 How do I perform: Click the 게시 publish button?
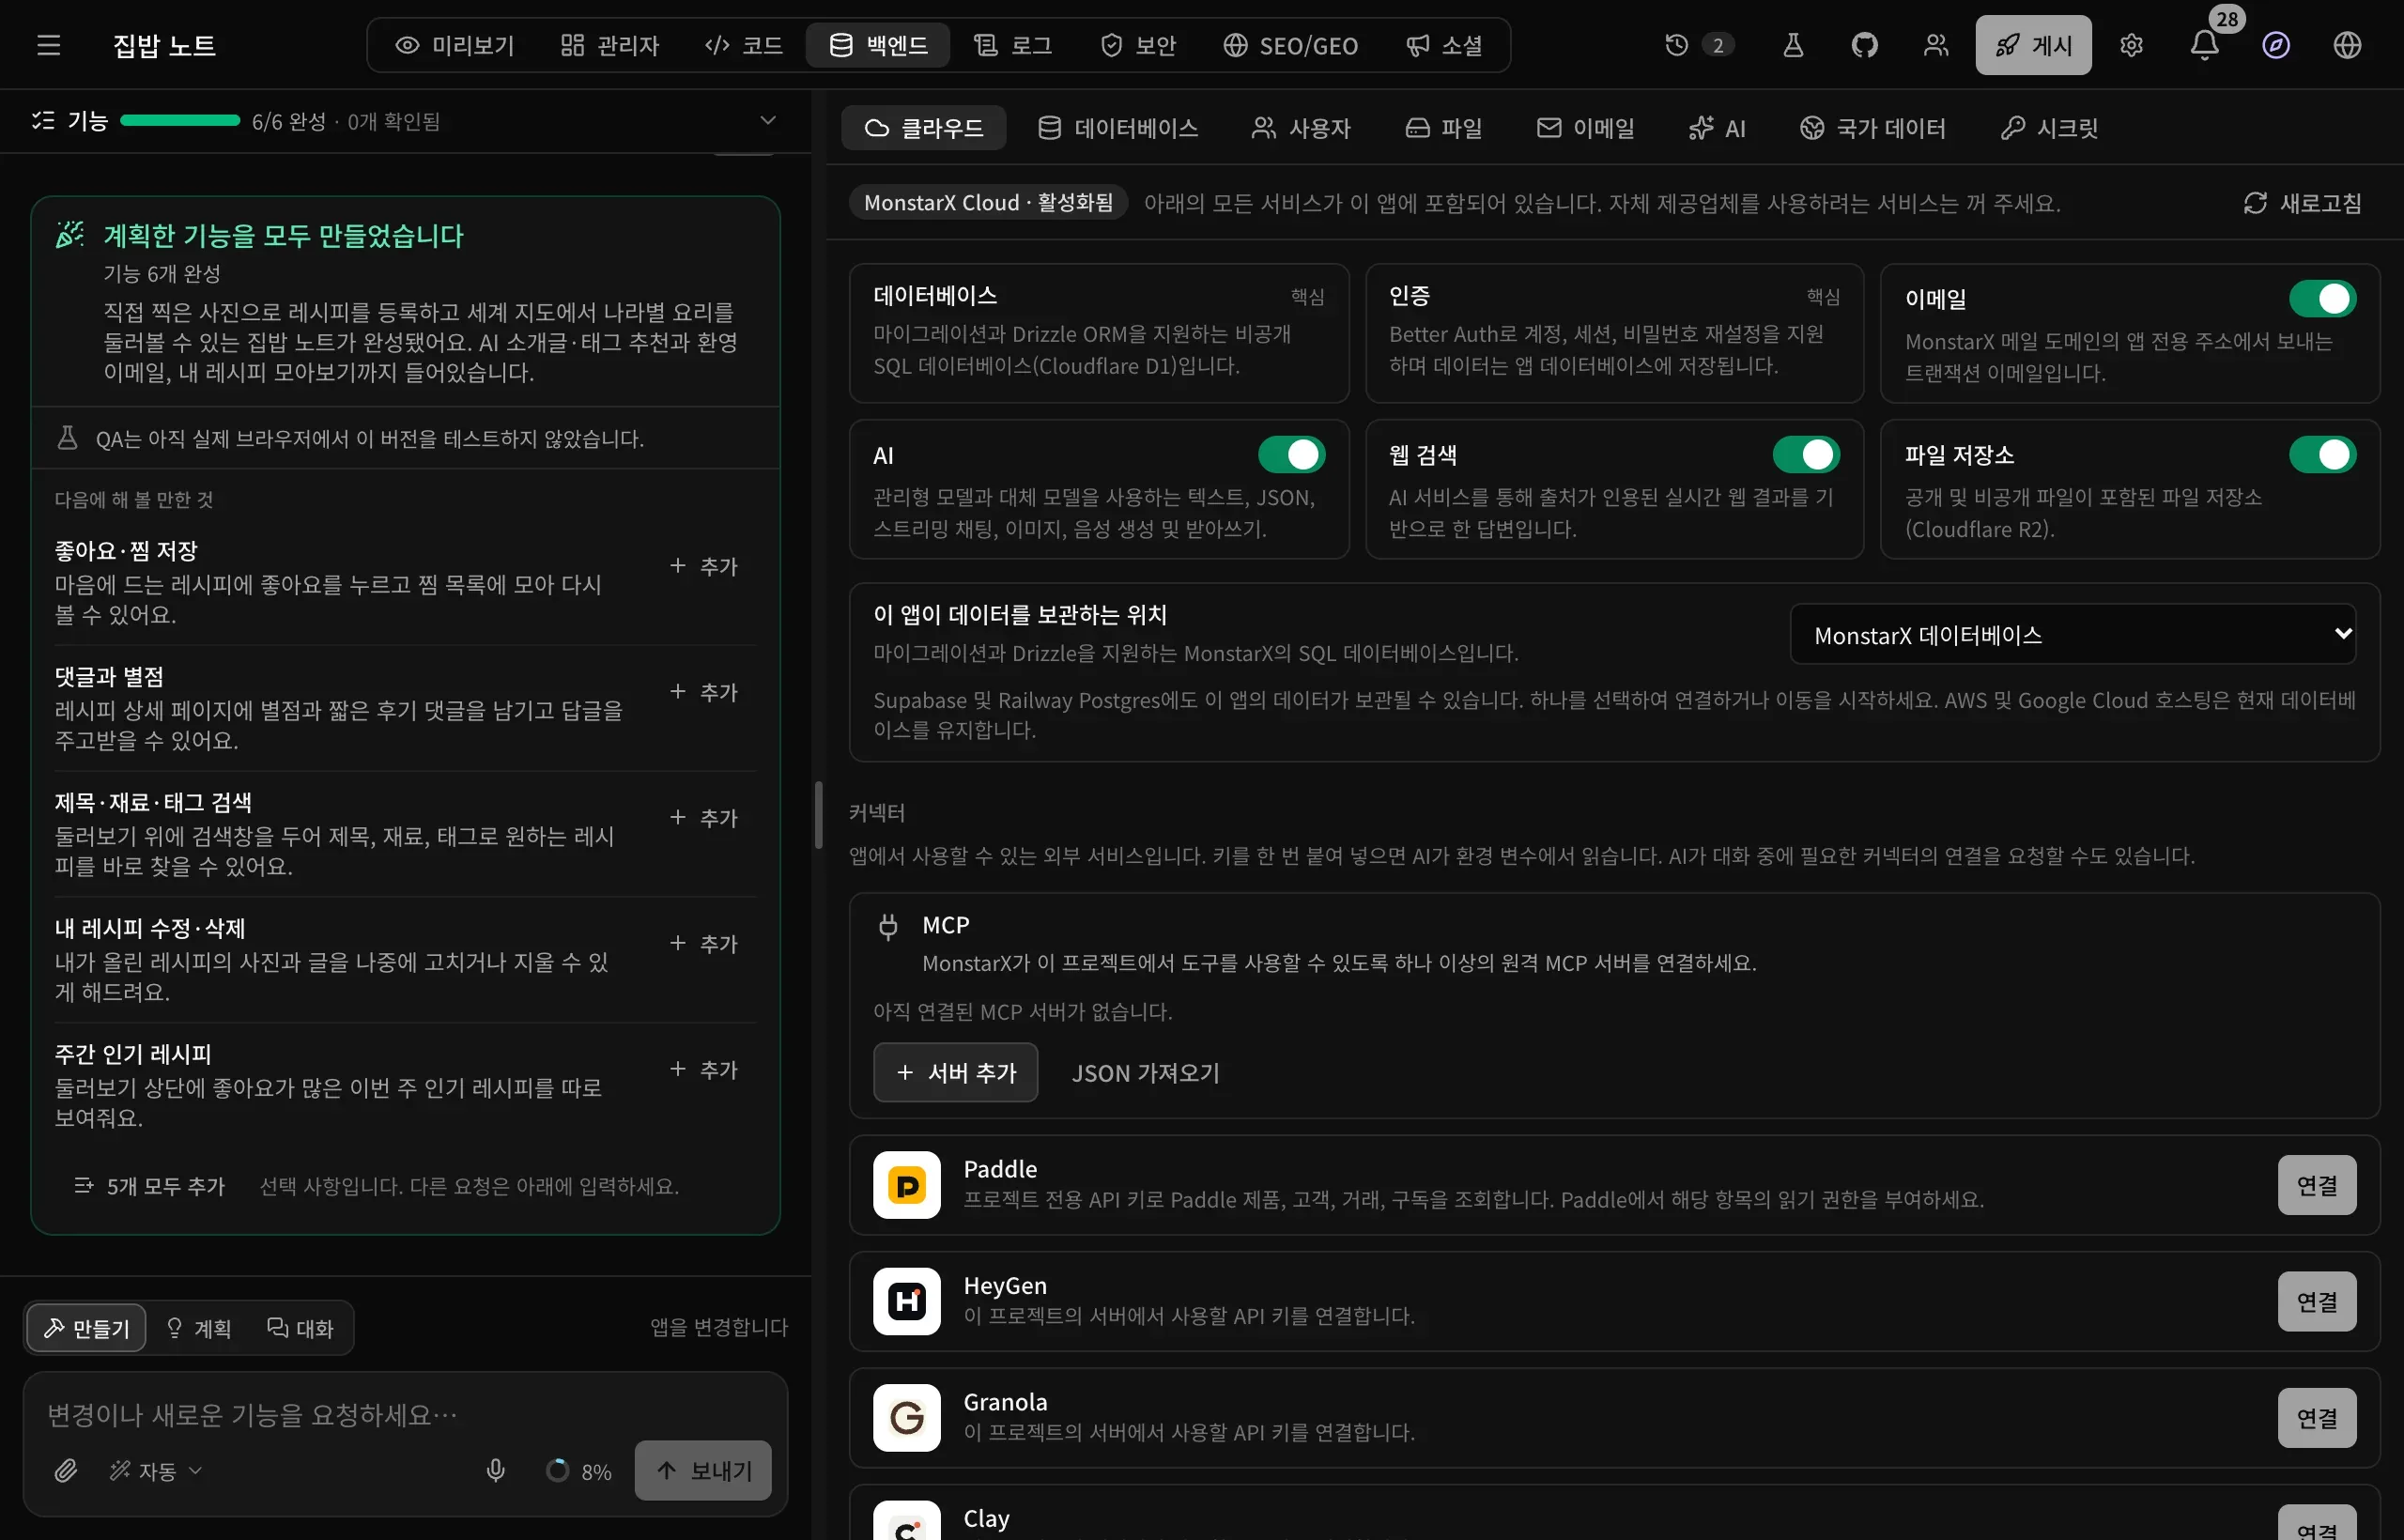point(2033,45)
